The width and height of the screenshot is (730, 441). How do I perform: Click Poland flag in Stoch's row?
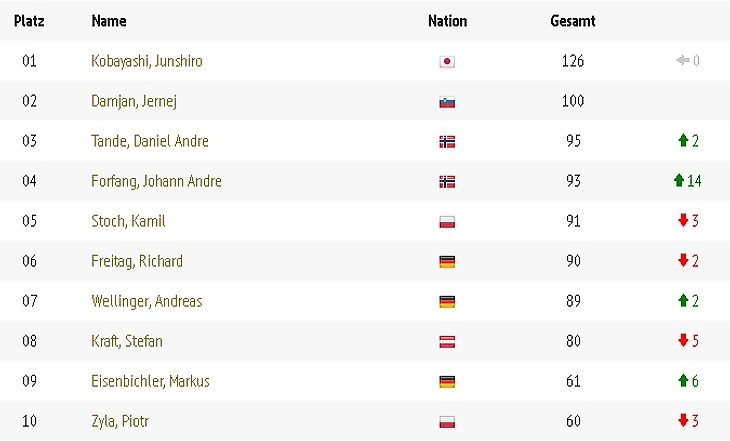[447, 222]
